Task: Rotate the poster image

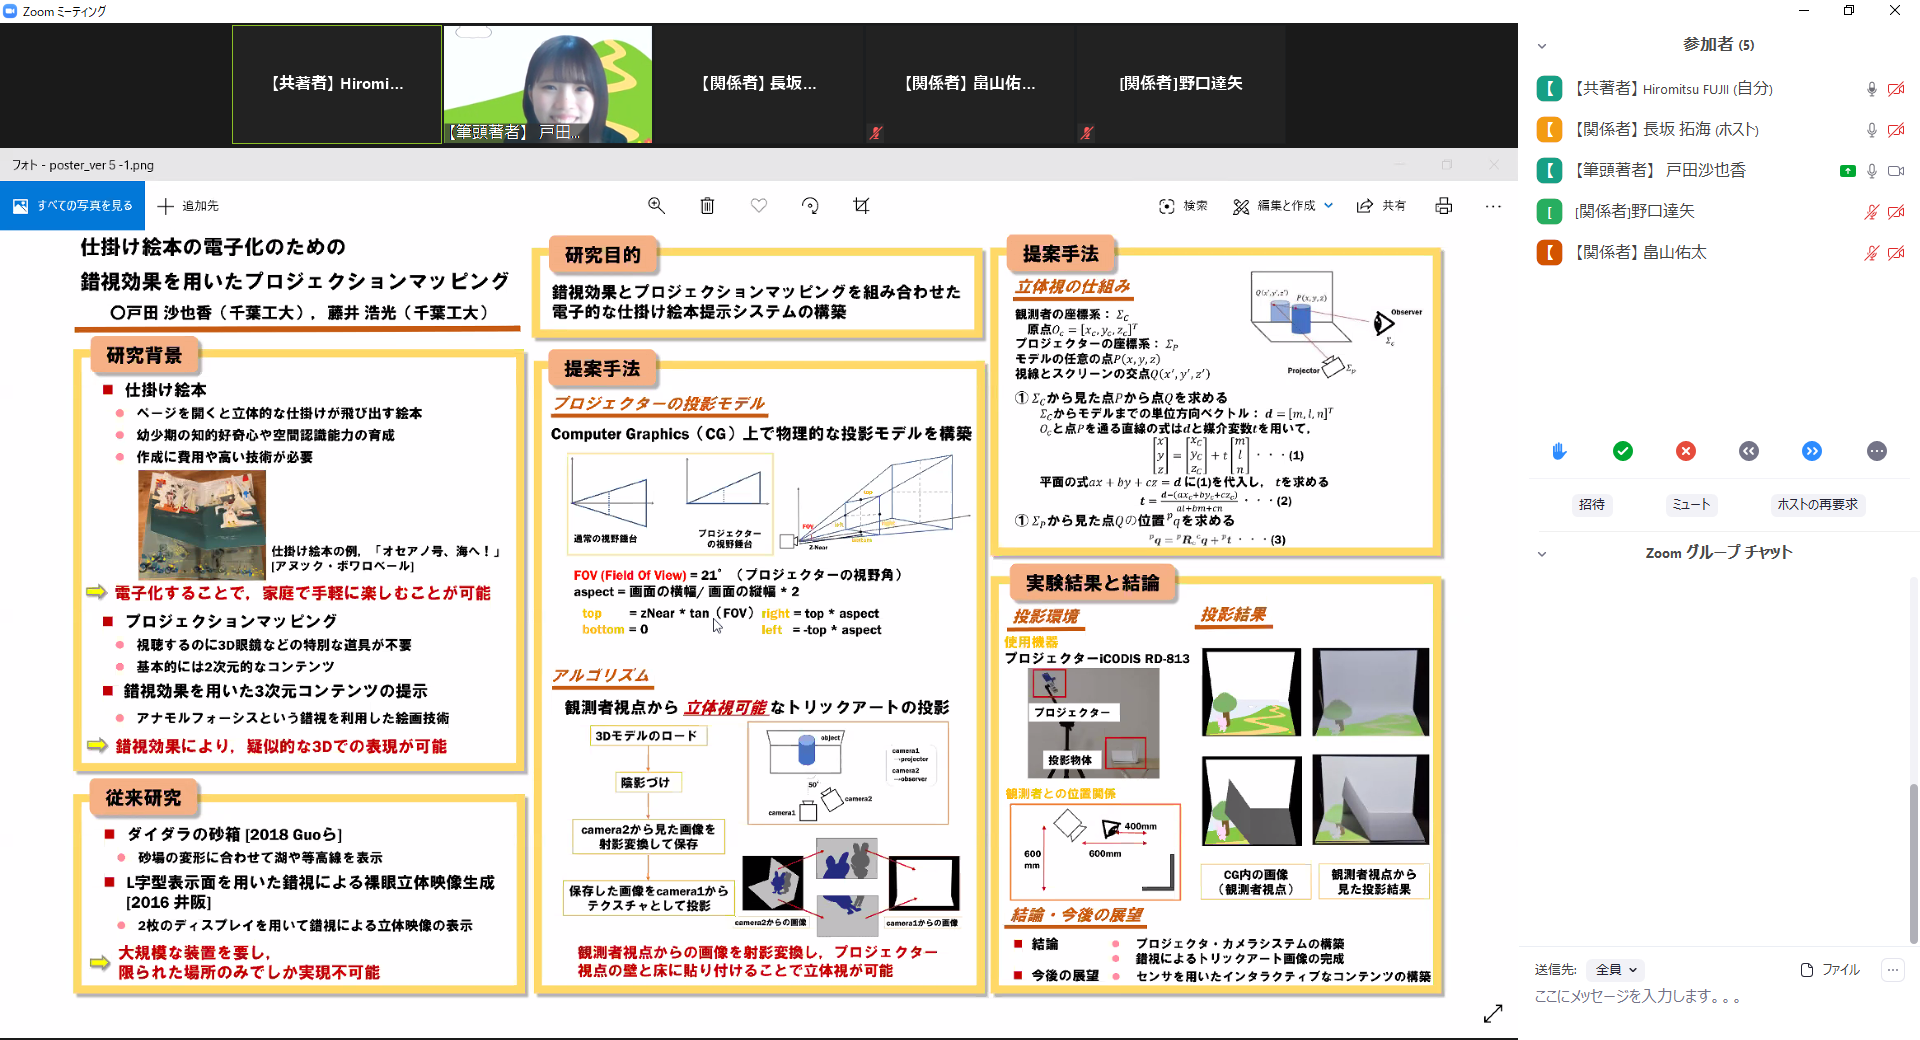Action: pyautogui.click(x=810, y=205)
